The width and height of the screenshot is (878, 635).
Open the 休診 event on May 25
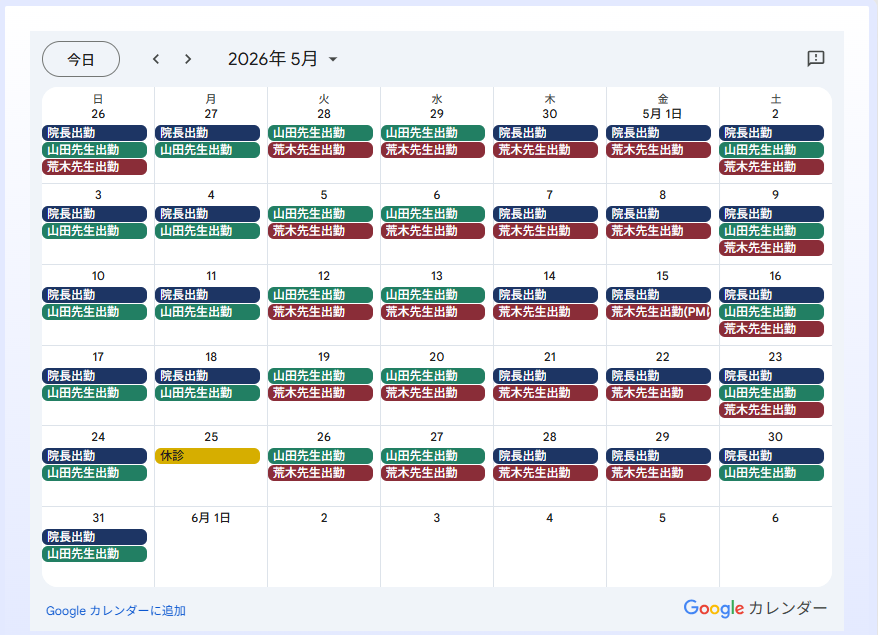(207, 456)
